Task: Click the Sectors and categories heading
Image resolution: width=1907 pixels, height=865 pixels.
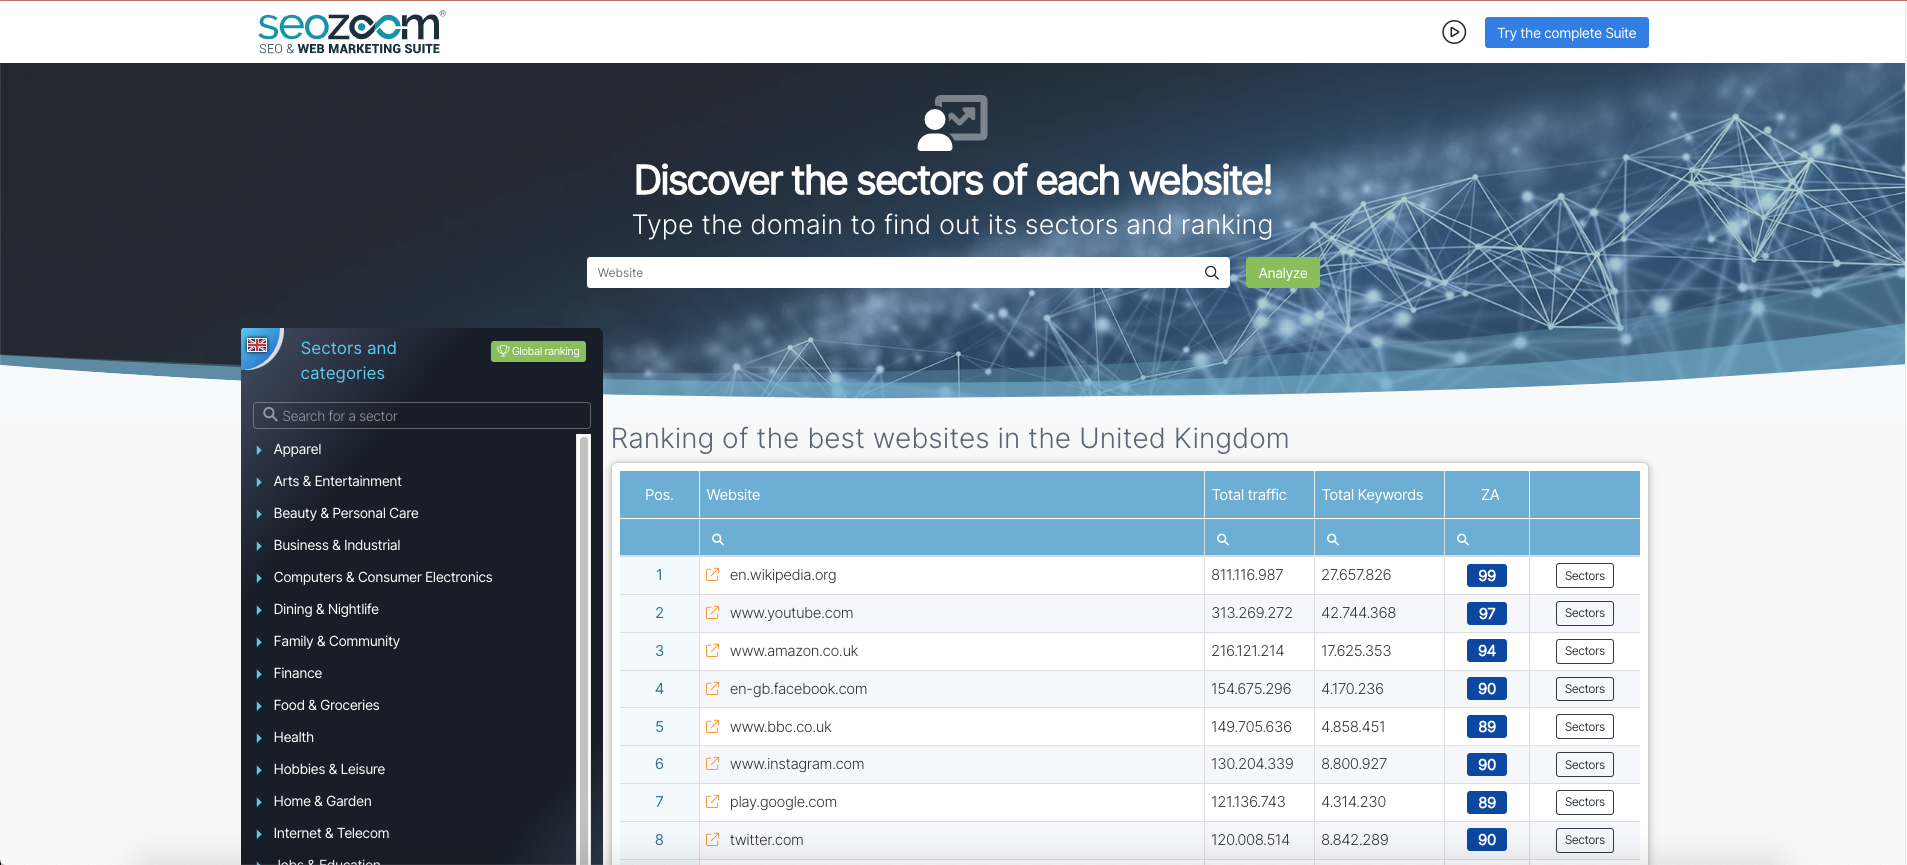Action: click(349, 360)
